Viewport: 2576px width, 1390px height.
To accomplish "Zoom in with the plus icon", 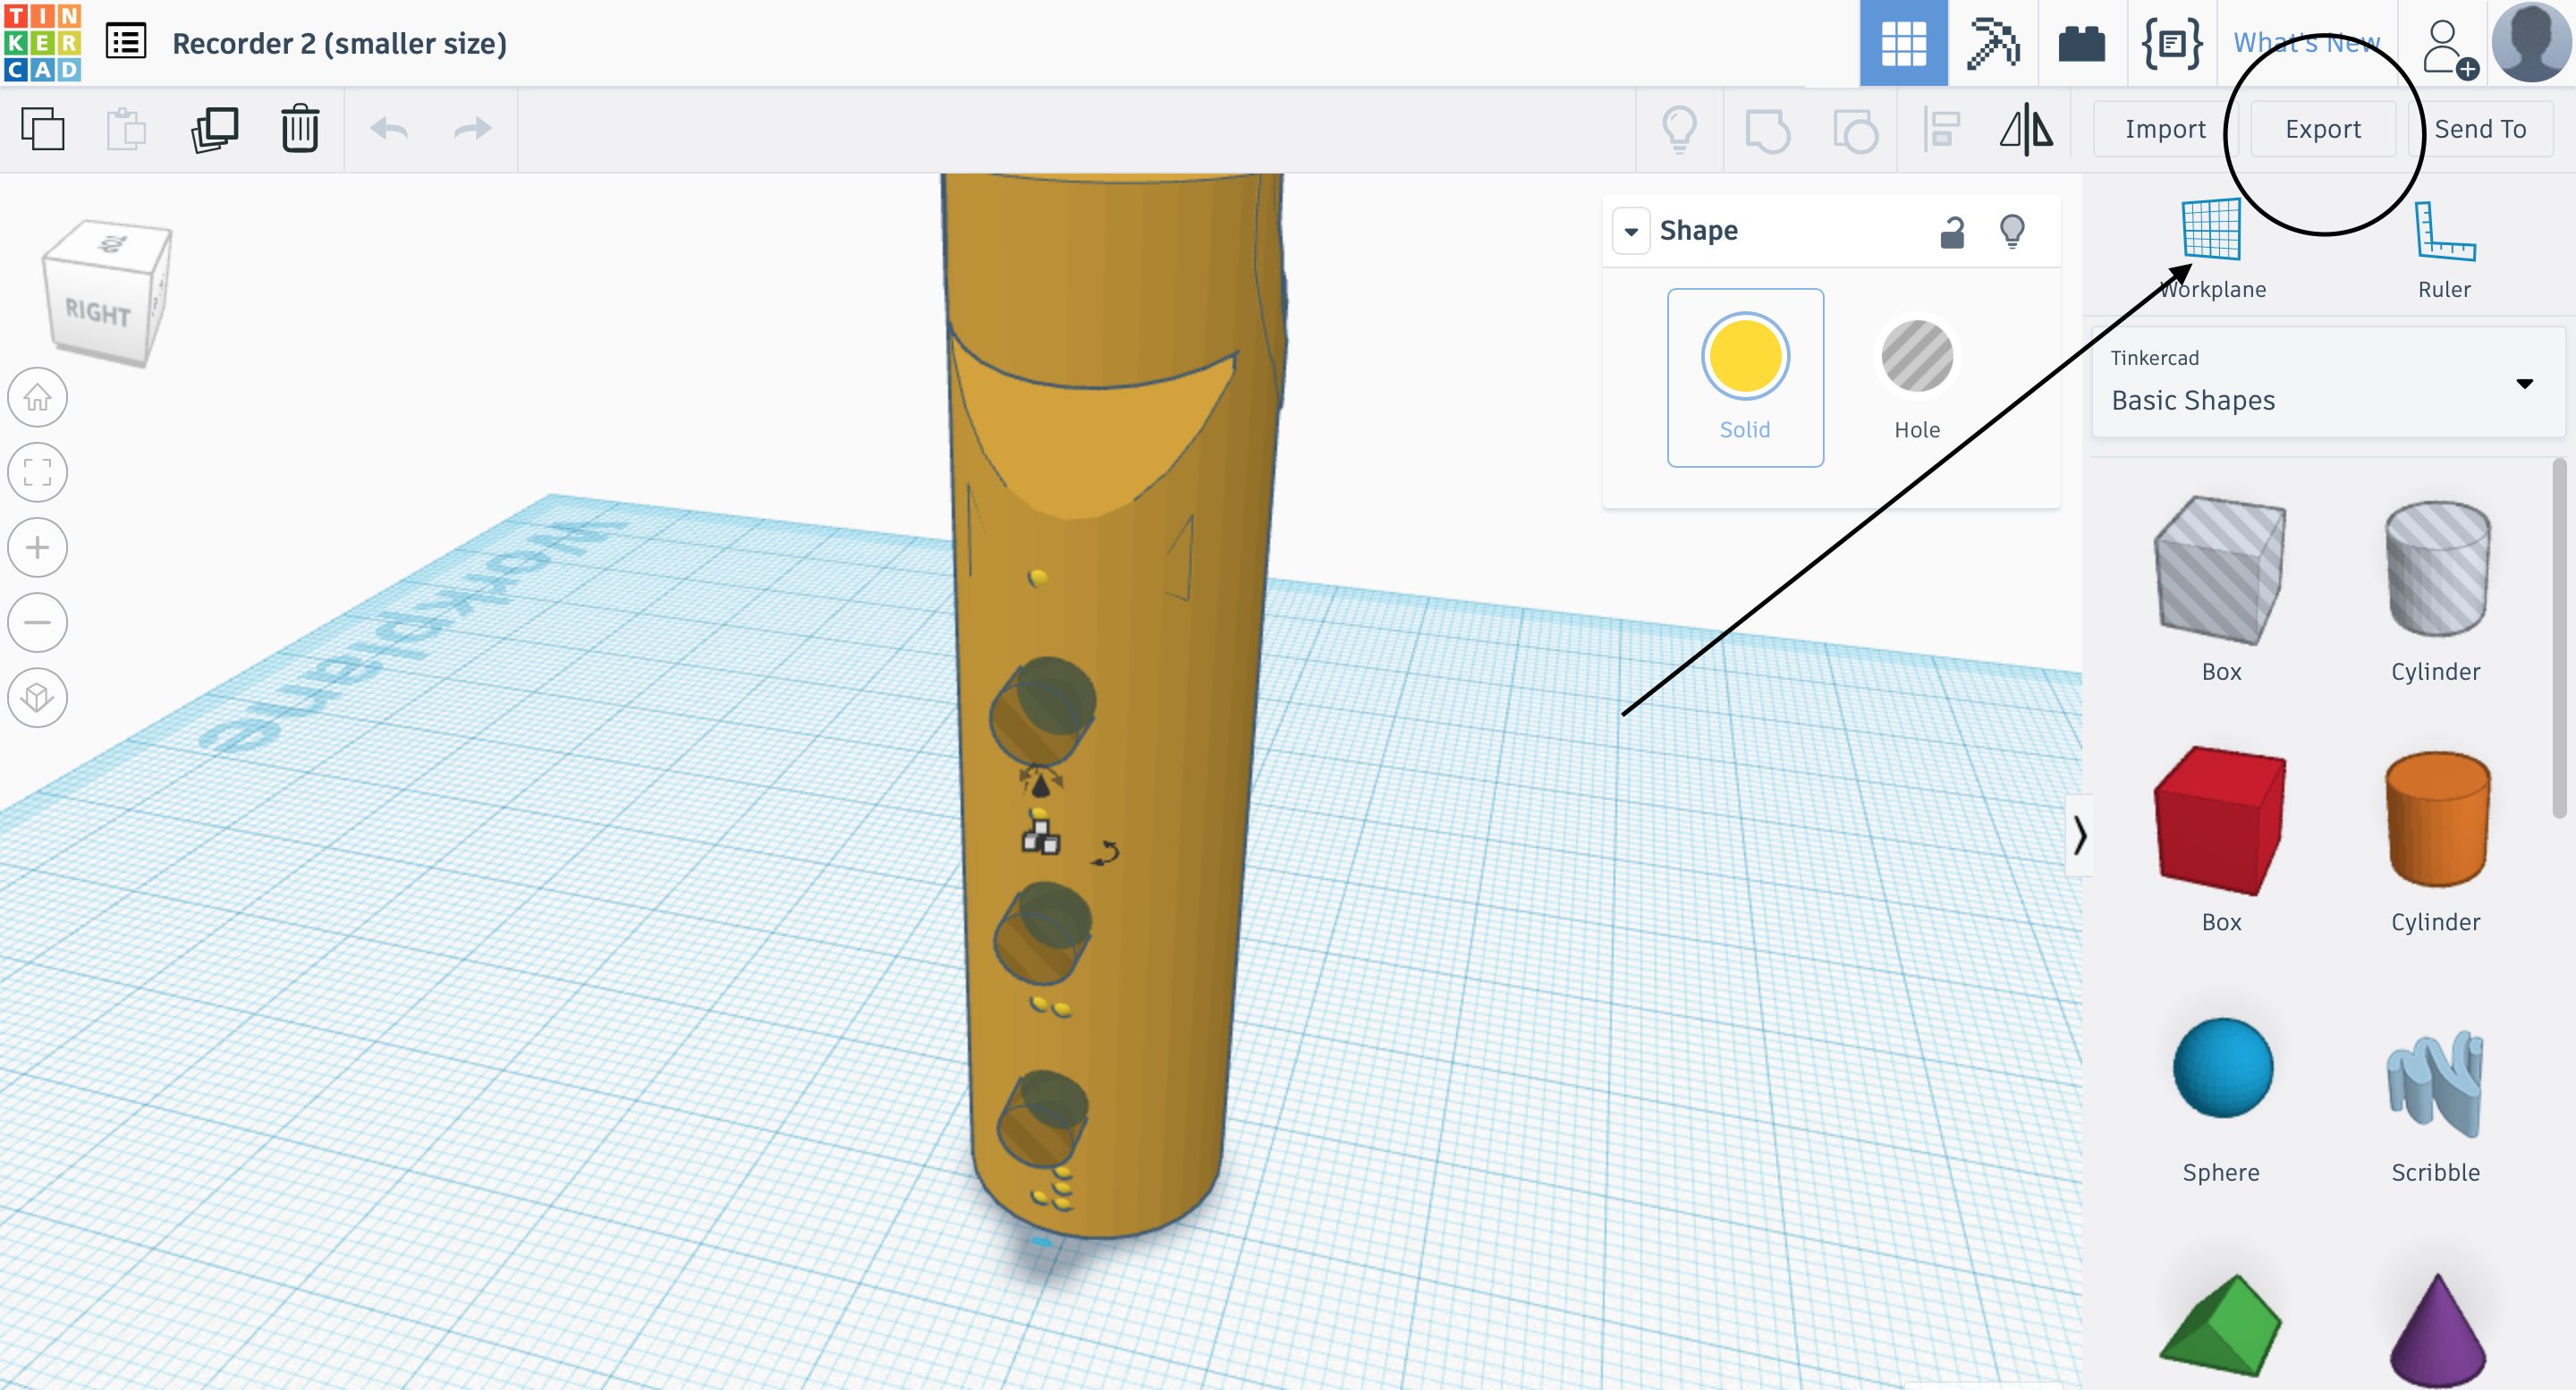I will (x=38, y=547).
